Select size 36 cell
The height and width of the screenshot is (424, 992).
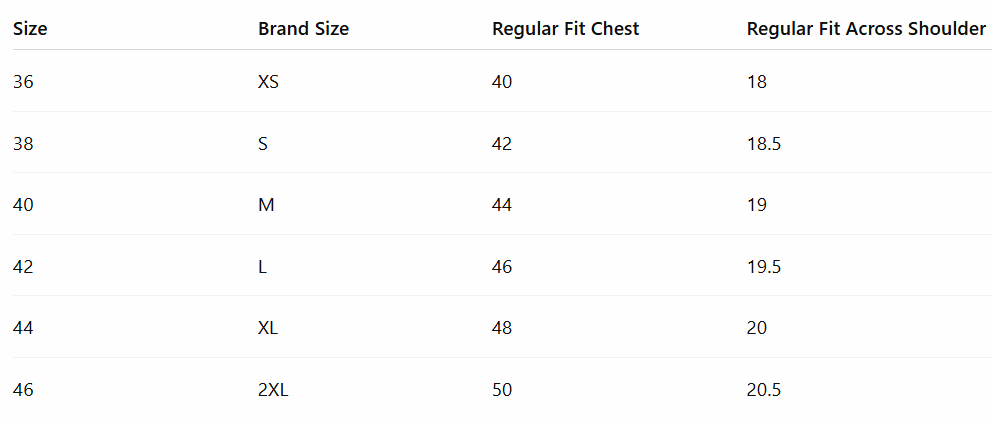[x=23, y=82]
